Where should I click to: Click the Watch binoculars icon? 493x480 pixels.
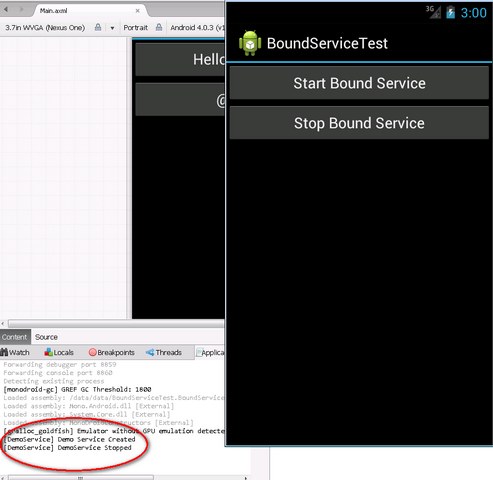coord(4,352)
